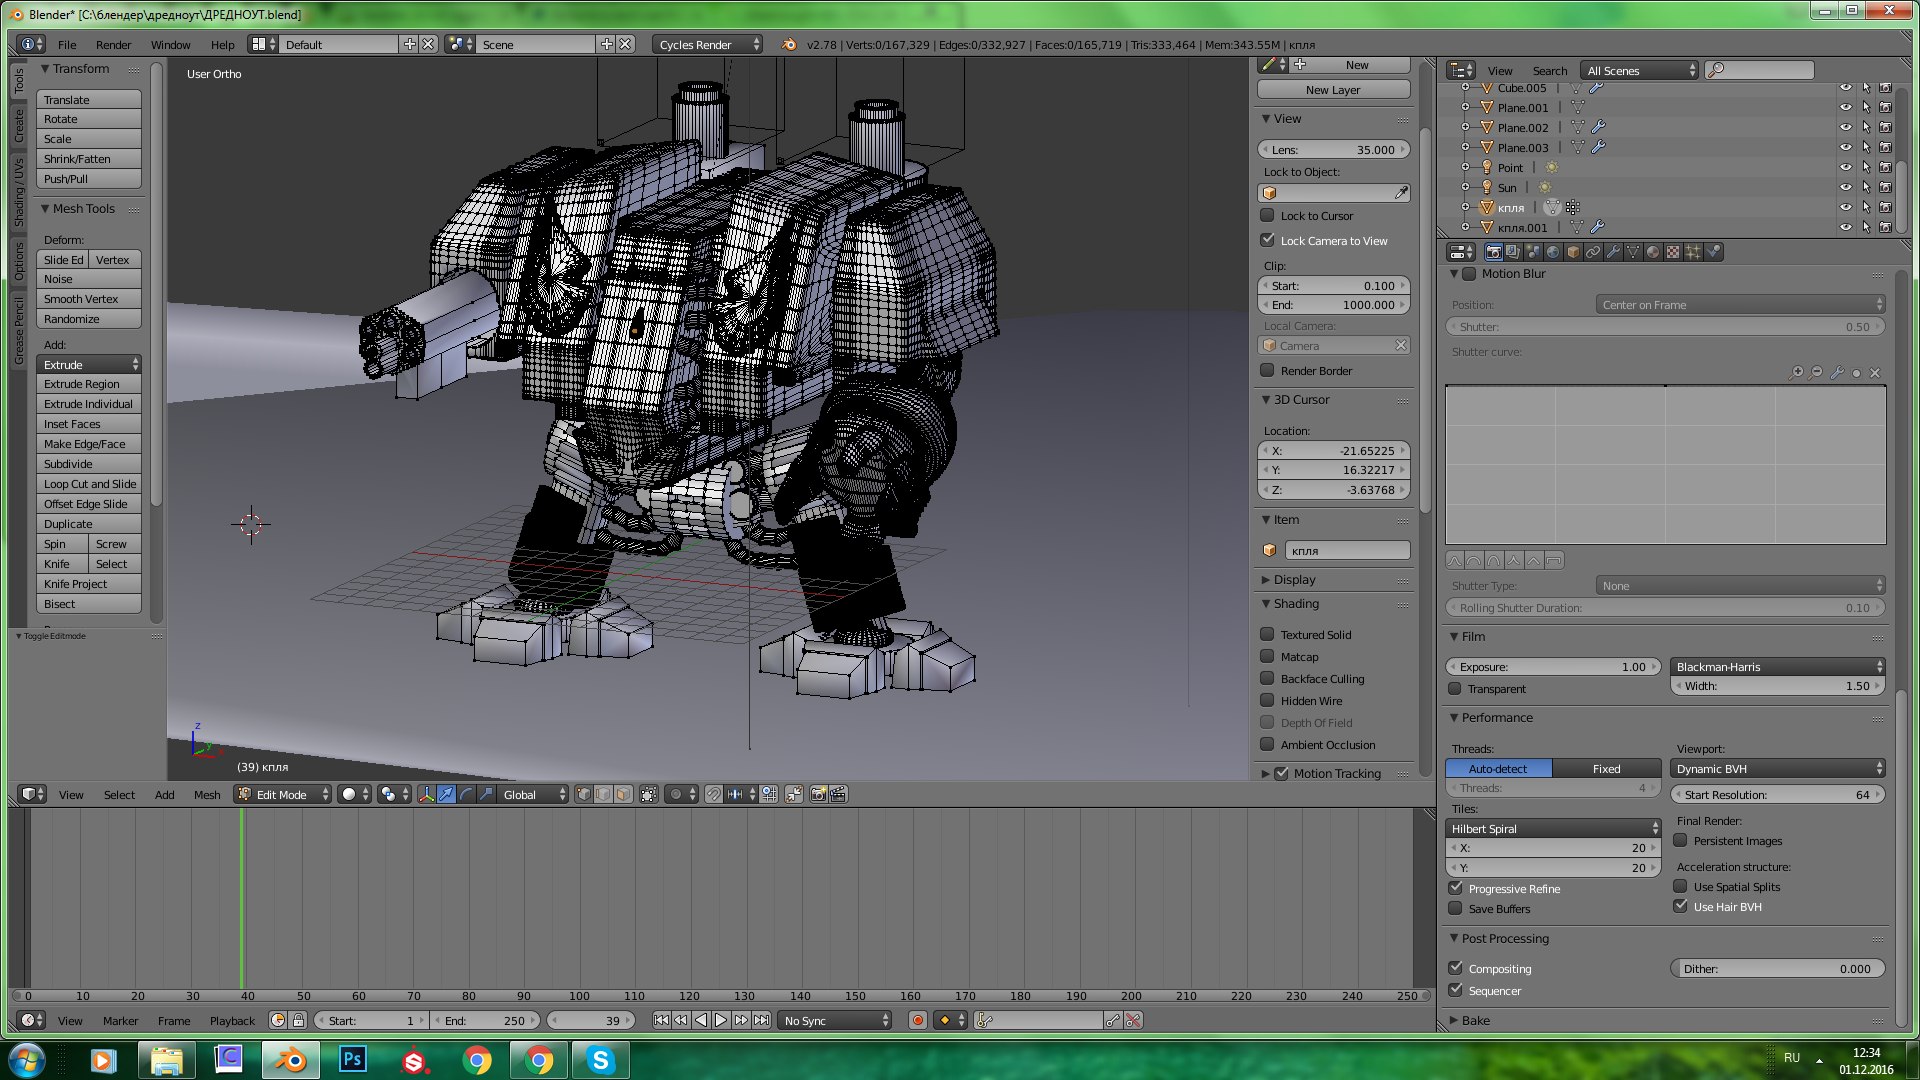
Task: Open the File menu
Action: pyautogui.click(x=67, y=44)
